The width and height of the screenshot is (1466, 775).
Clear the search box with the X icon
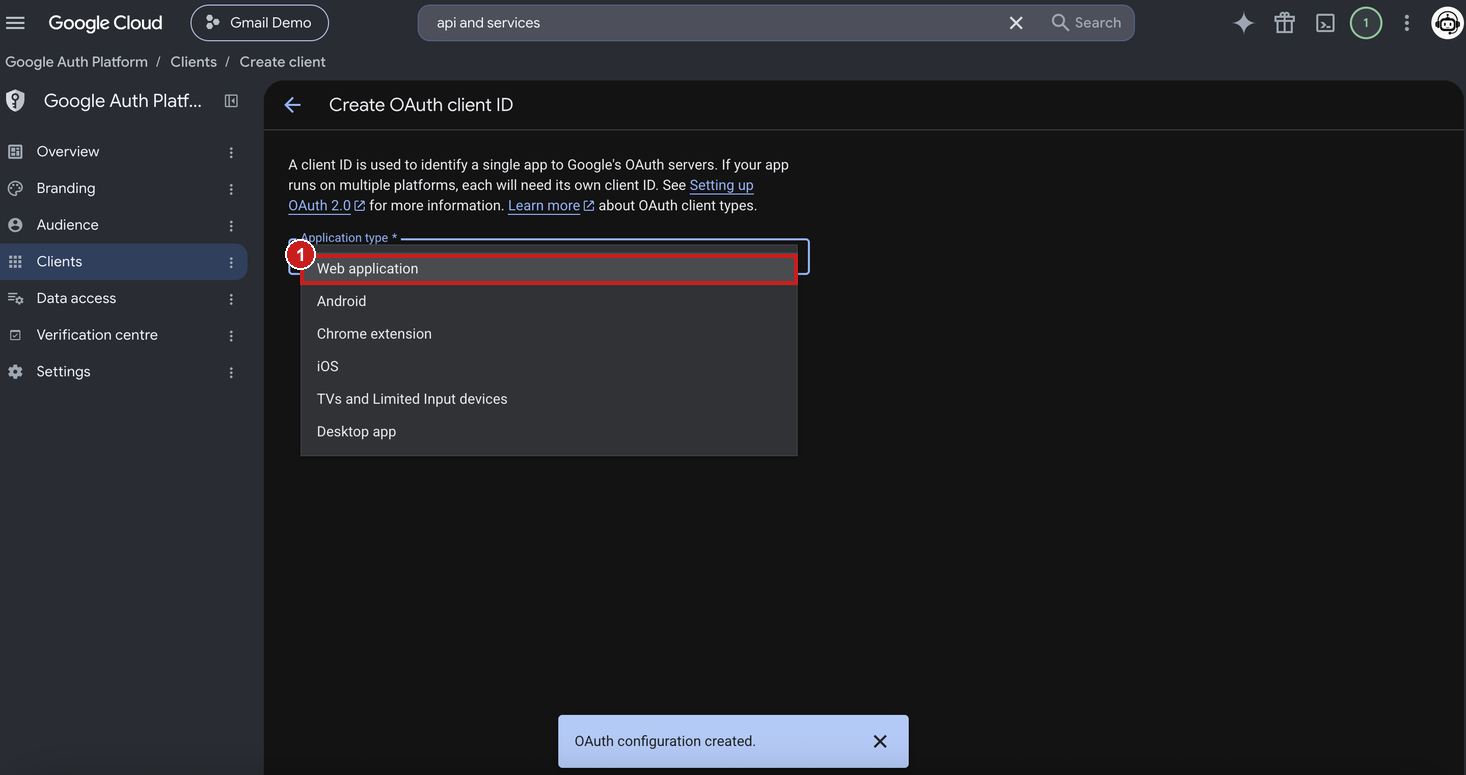point(1016,22)
